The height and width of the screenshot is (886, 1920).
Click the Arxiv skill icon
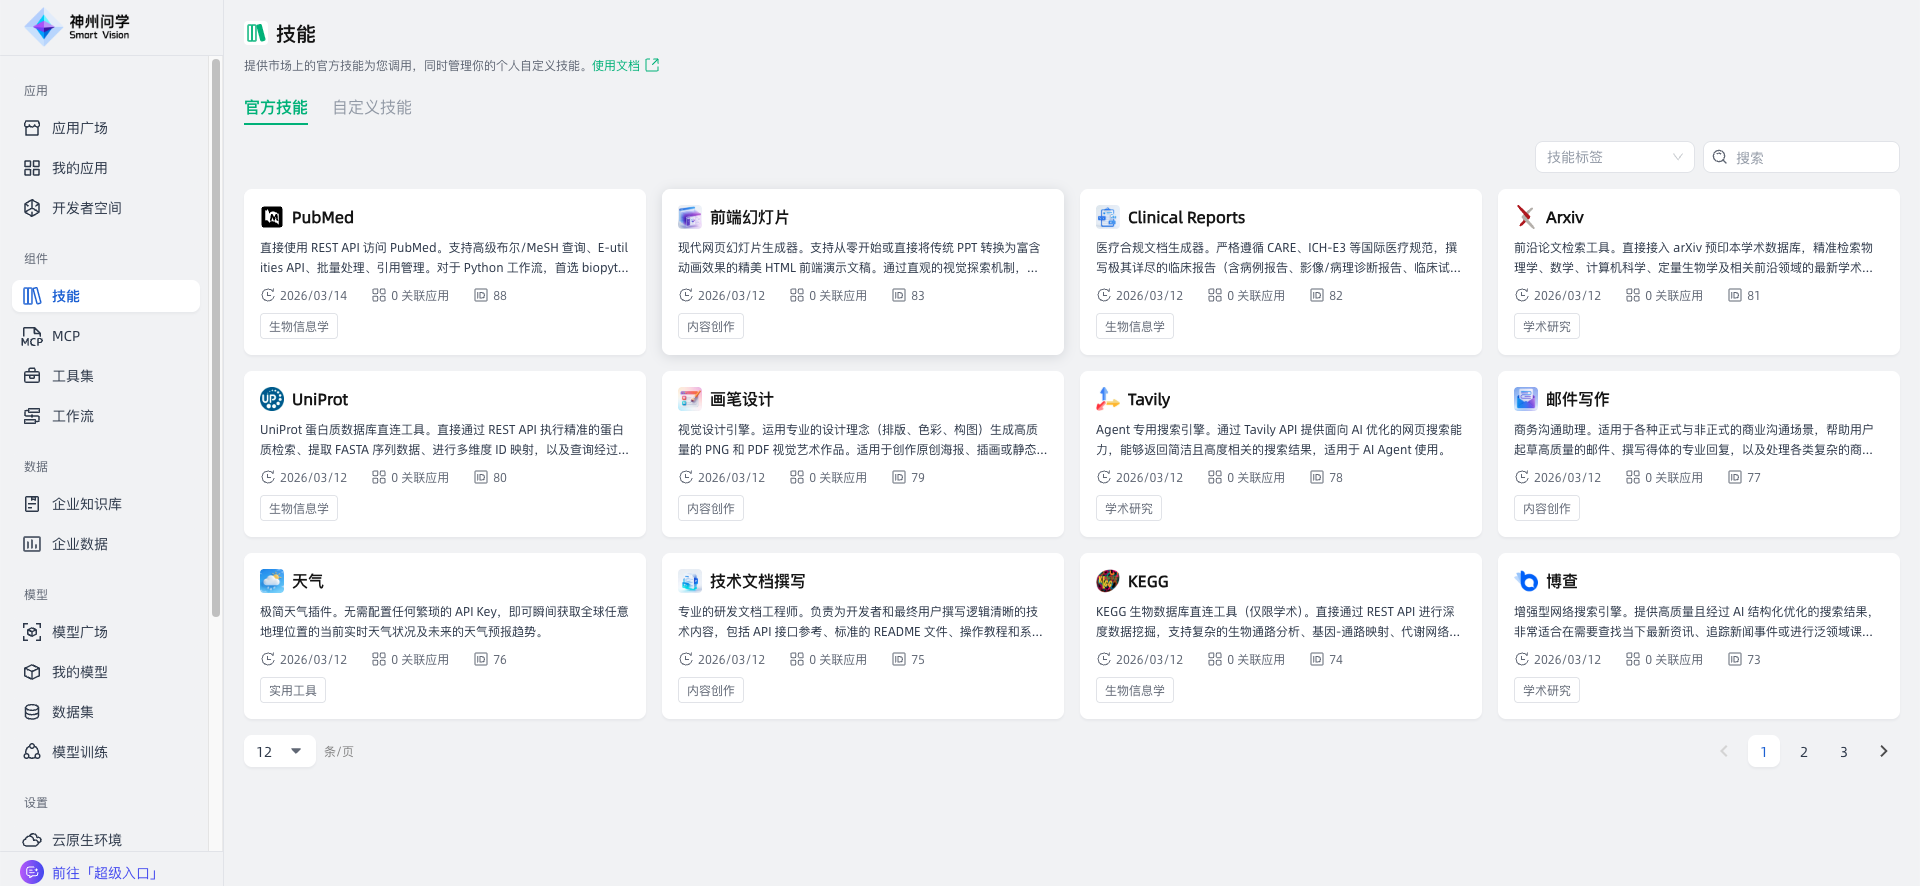coord(1525,217)
